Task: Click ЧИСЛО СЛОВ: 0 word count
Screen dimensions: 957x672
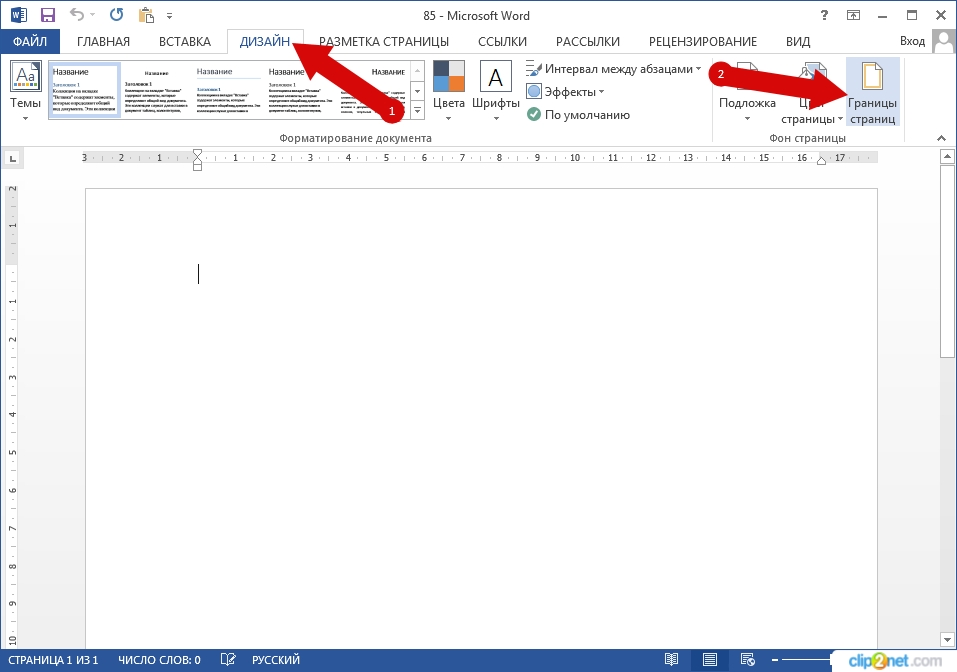Action: 159,660
